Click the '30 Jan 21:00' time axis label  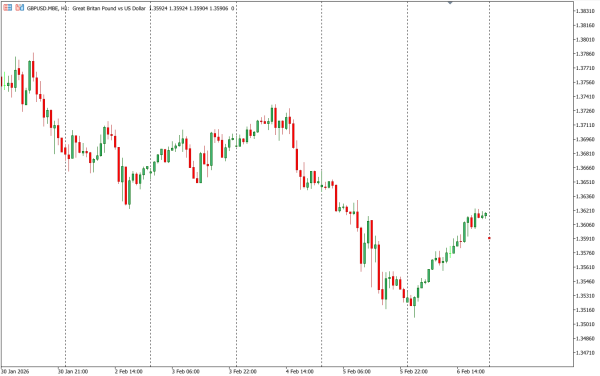73,371
